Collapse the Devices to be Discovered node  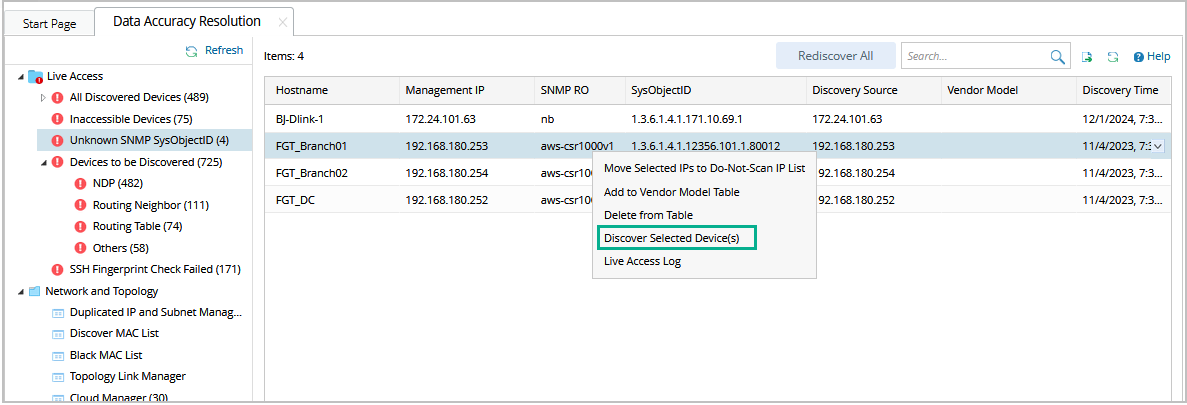(43, 162)
